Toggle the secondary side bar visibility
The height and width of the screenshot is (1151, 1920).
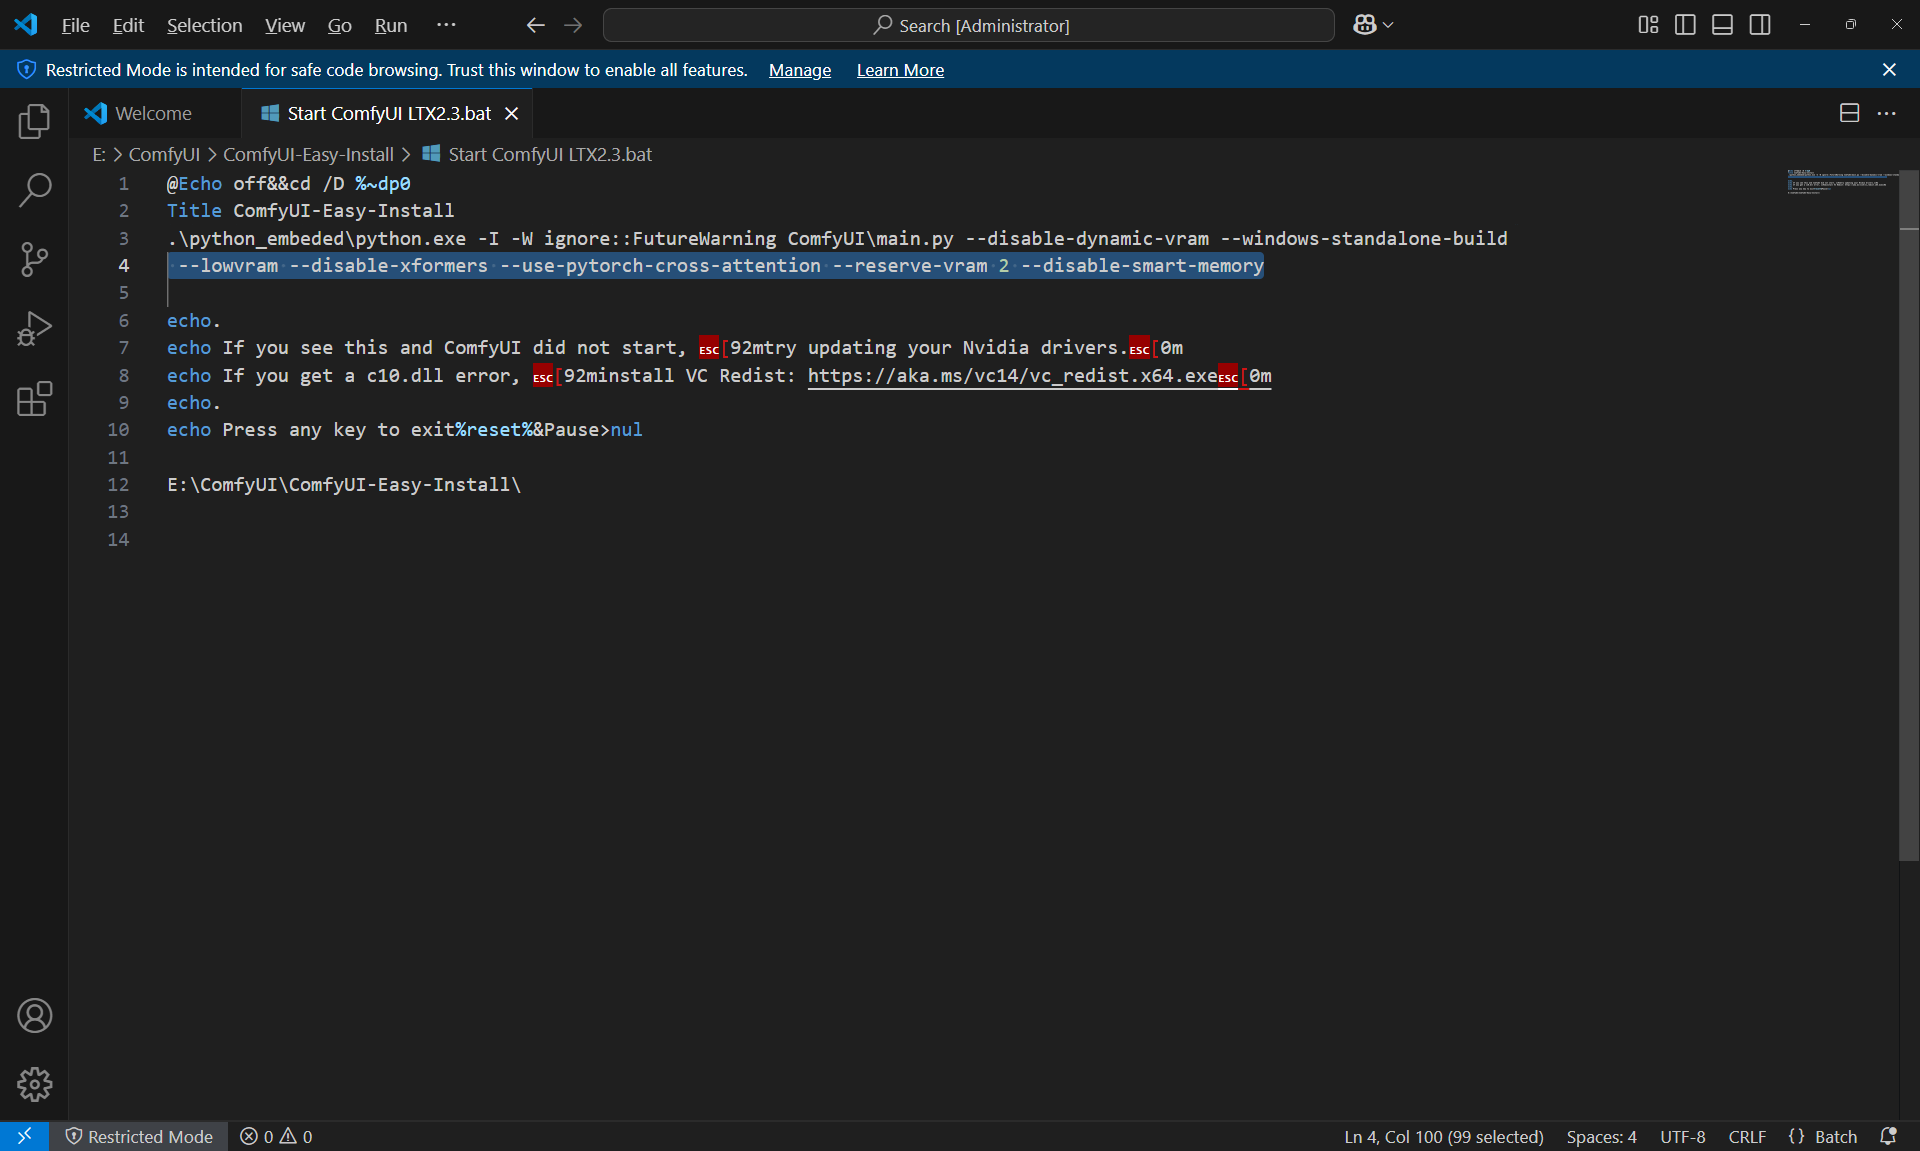coord(1760,25)
